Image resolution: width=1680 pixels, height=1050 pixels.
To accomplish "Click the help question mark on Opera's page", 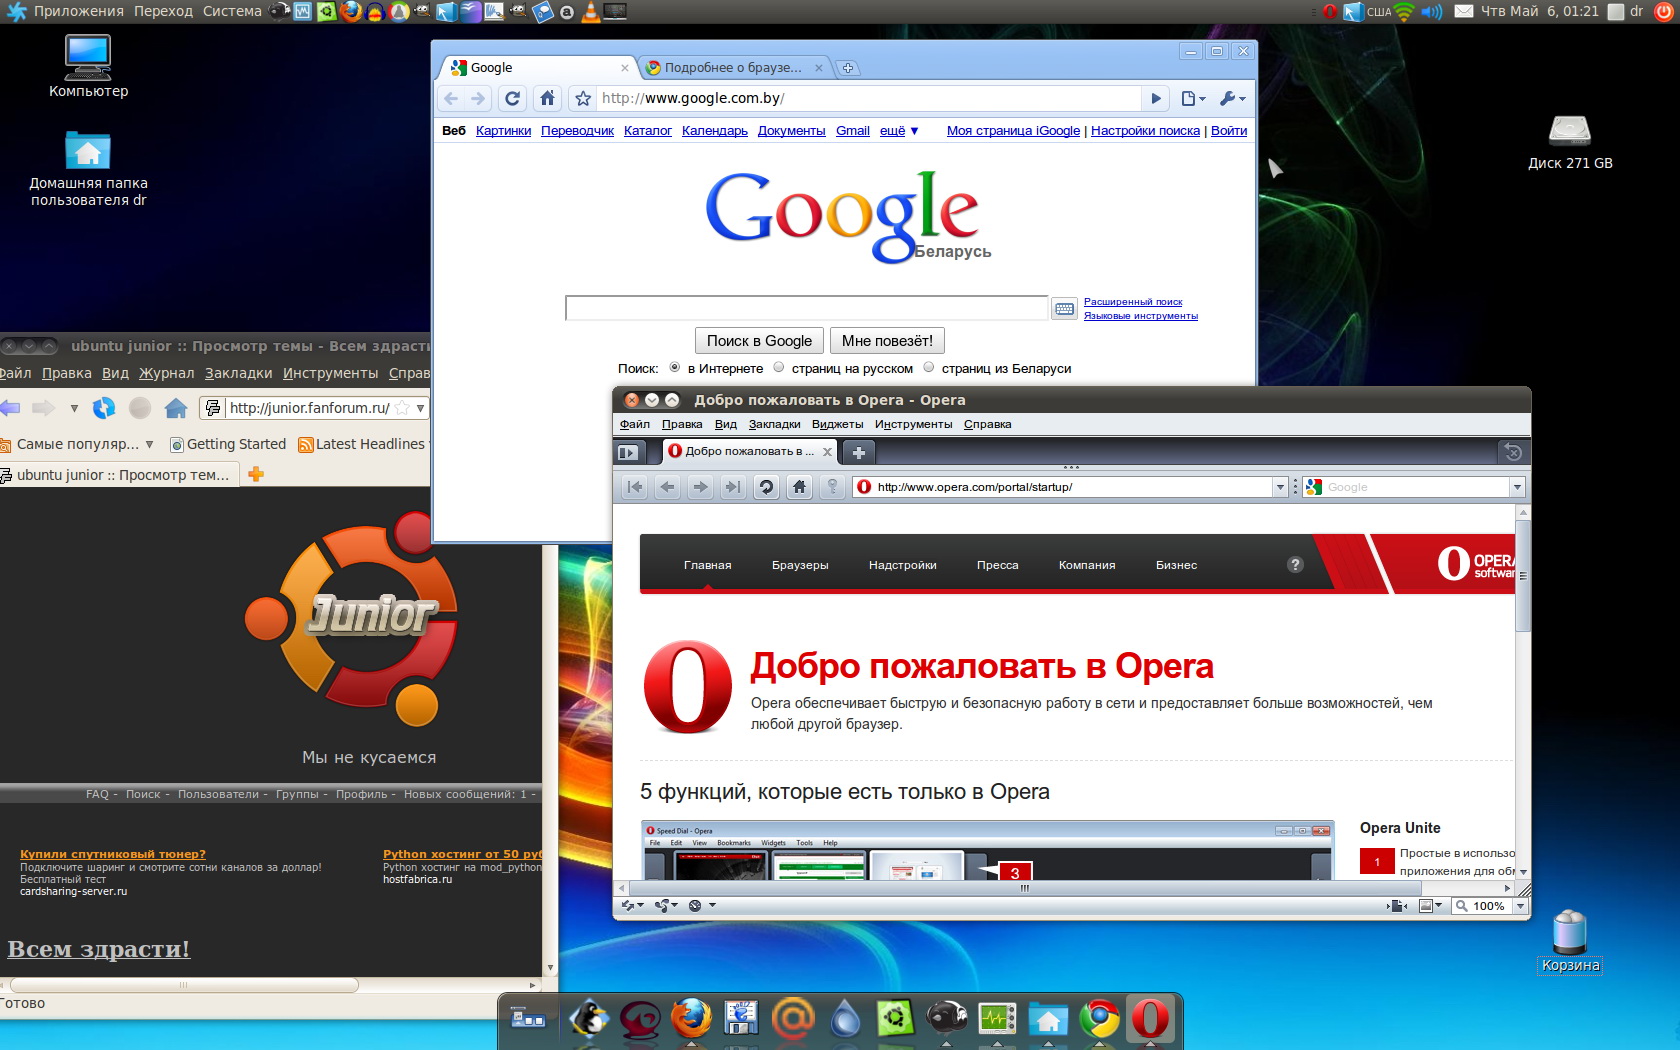I will point(1295,565).
